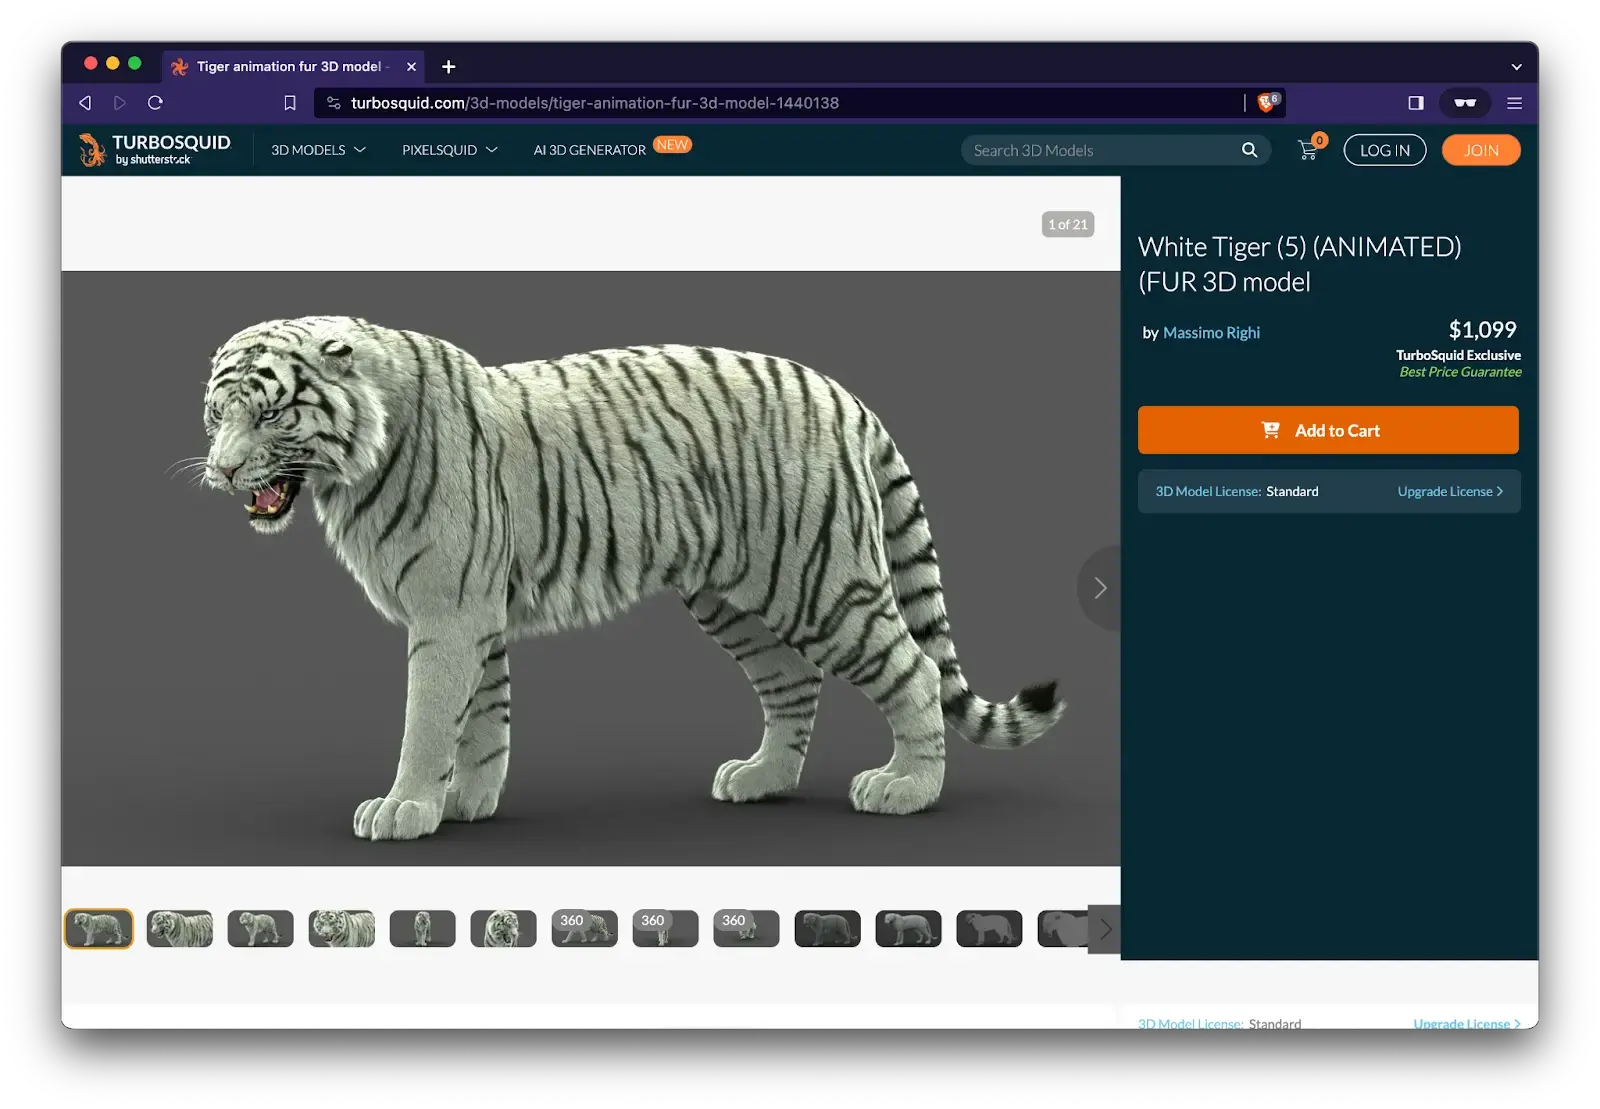
Task: Expand the PixelSquid dropdown menu
Action: click(x=449, y=150)
